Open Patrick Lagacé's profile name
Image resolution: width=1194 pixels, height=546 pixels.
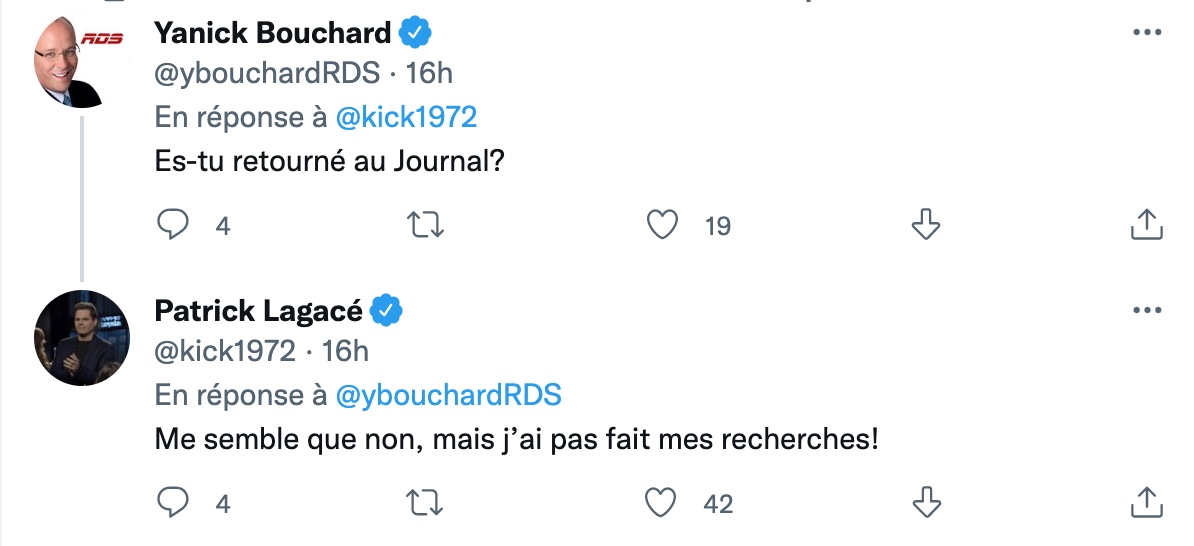tap(258, 311)
